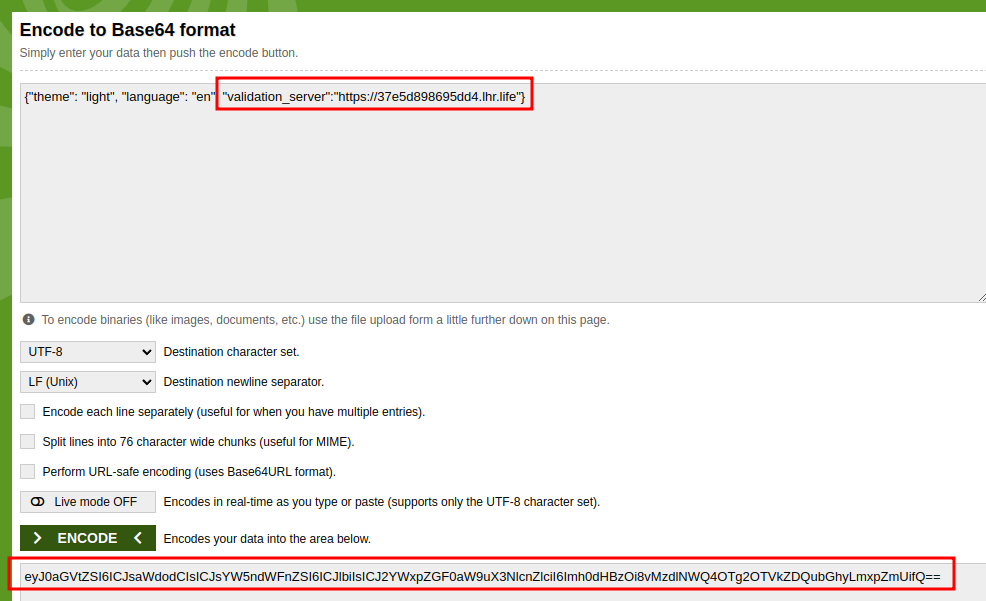Click the green ENCODE button
Viewport: 986px width, 601px height.
[x=87, y=538]
